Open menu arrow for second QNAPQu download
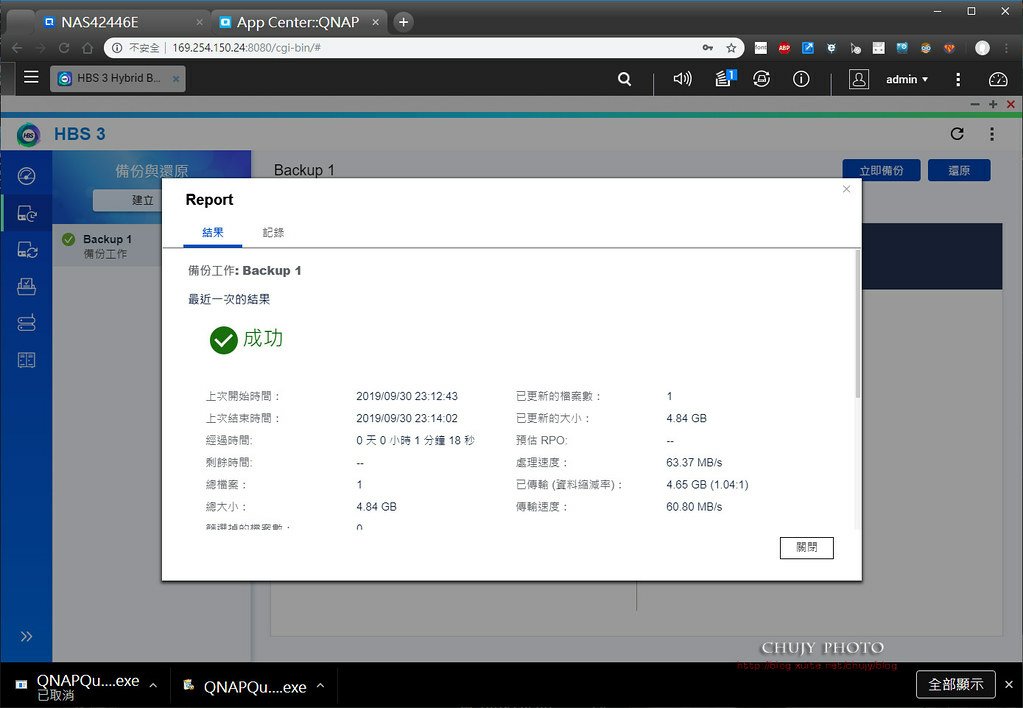 point(320,685)
